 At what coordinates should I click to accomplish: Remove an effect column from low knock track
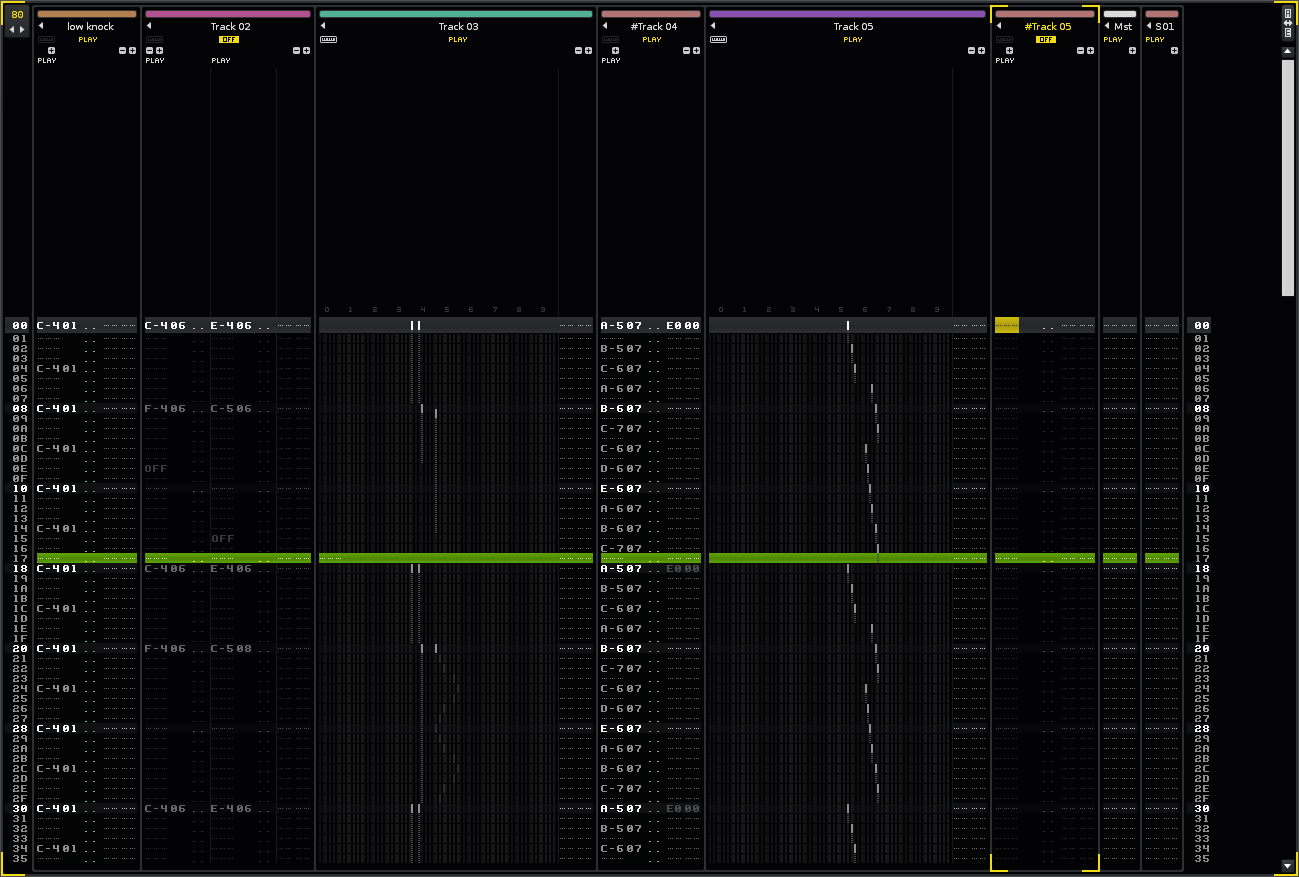coord(123,50)
